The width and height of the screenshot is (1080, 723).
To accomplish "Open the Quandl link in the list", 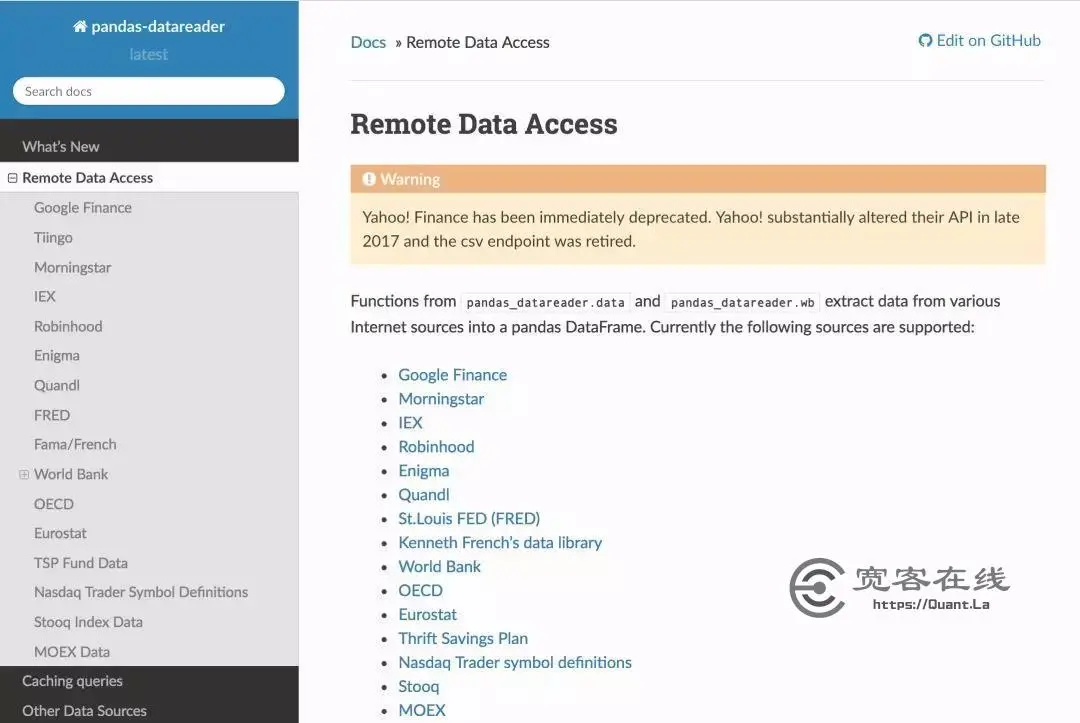I will point(424,495).
